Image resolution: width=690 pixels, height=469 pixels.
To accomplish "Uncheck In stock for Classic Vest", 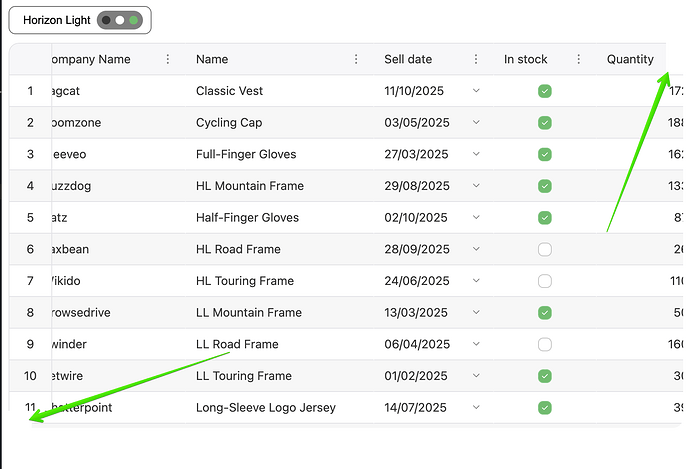I will pyautogui.click(x=545, y=91).
